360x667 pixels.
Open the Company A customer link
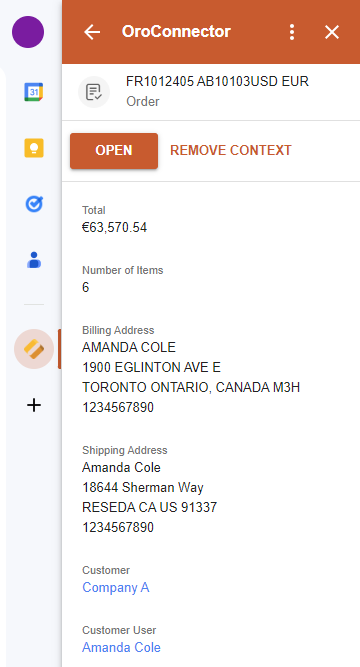115,587
